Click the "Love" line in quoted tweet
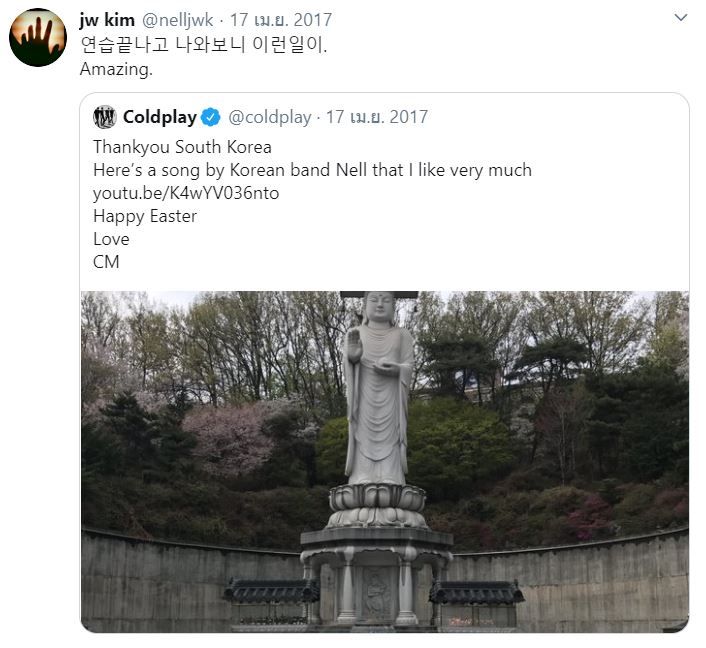This screenshot has height=648, width=706. pyautogui.click(x=111, y=239)
